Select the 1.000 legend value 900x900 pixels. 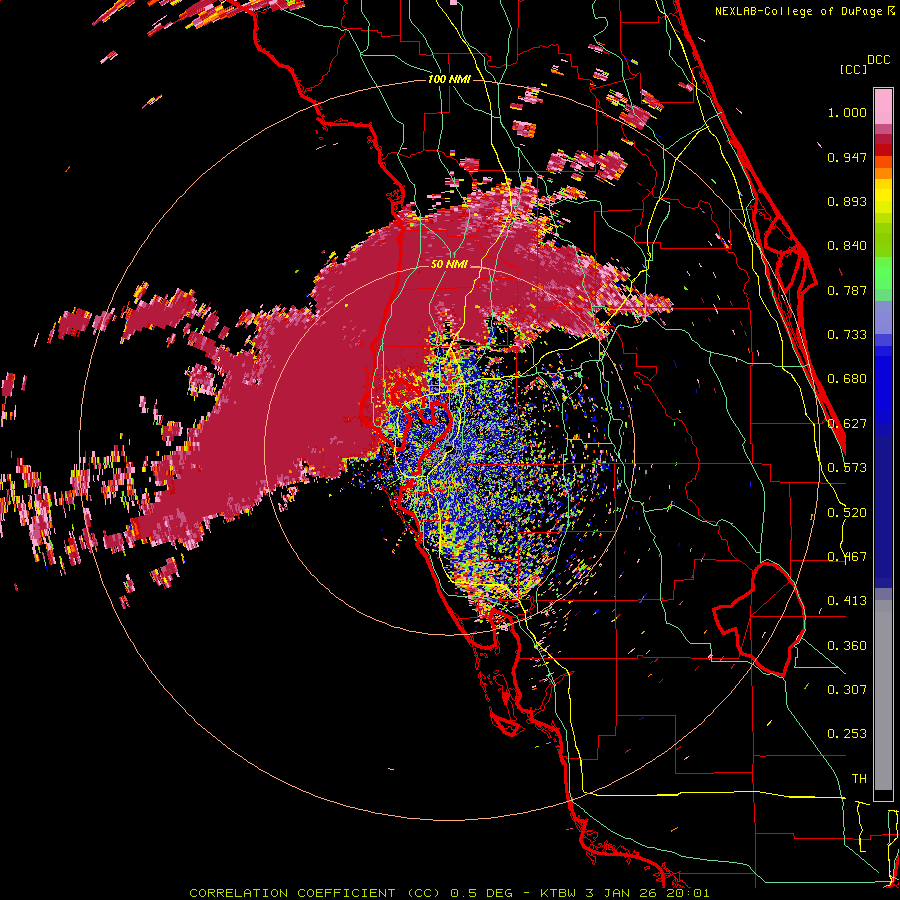847,112
